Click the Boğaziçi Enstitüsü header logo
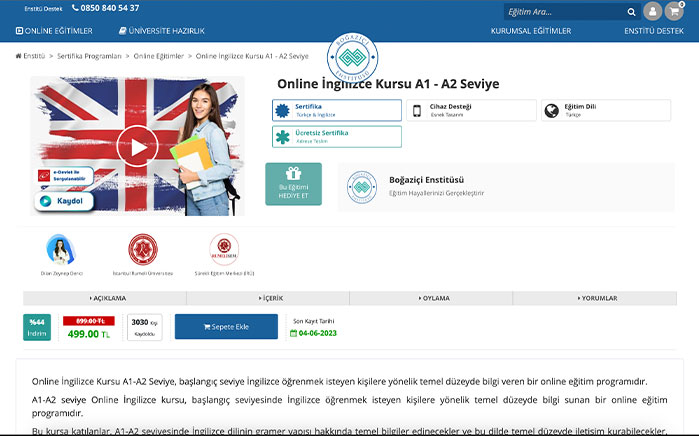Viewport: 699px width, 436px height. click(x=349, y=54)
